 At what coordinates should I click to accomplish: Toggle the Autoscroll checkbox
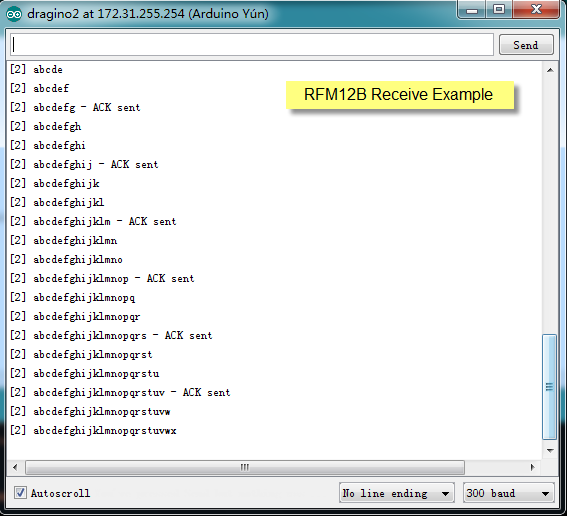click(20, 492)
